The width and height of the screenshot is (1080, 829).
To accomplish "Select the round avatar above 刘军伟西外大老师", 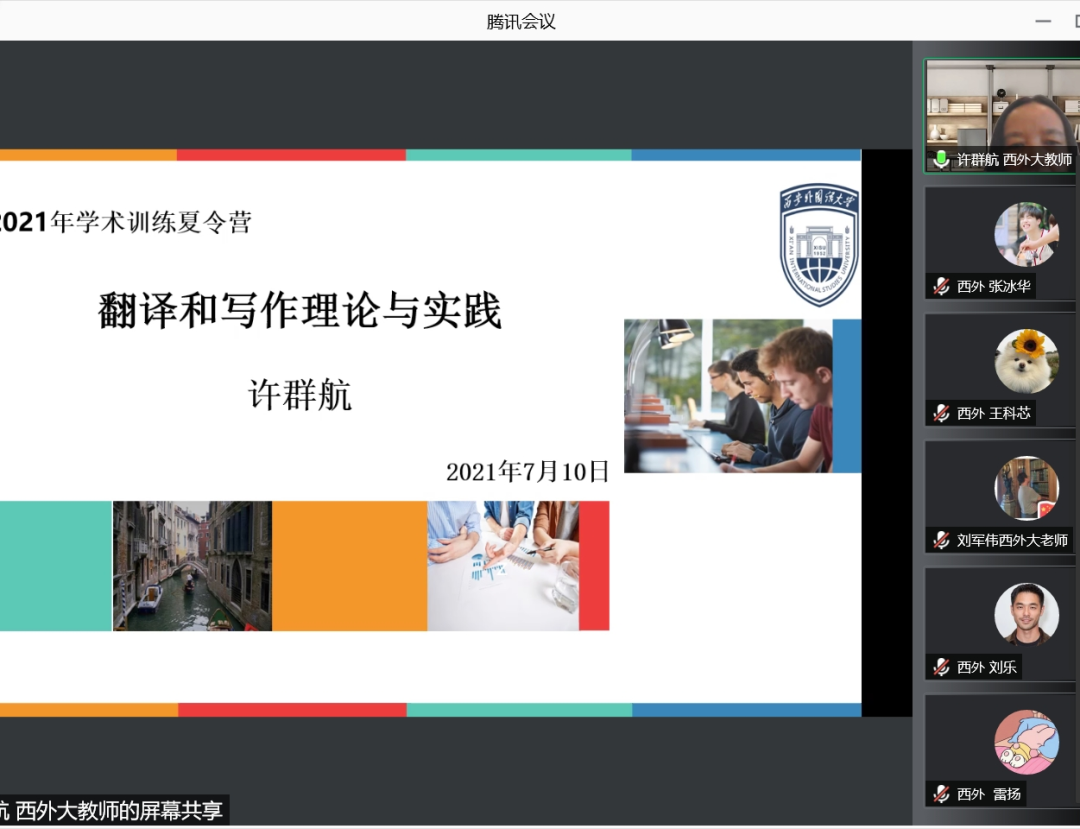I will pos(1026,488).
